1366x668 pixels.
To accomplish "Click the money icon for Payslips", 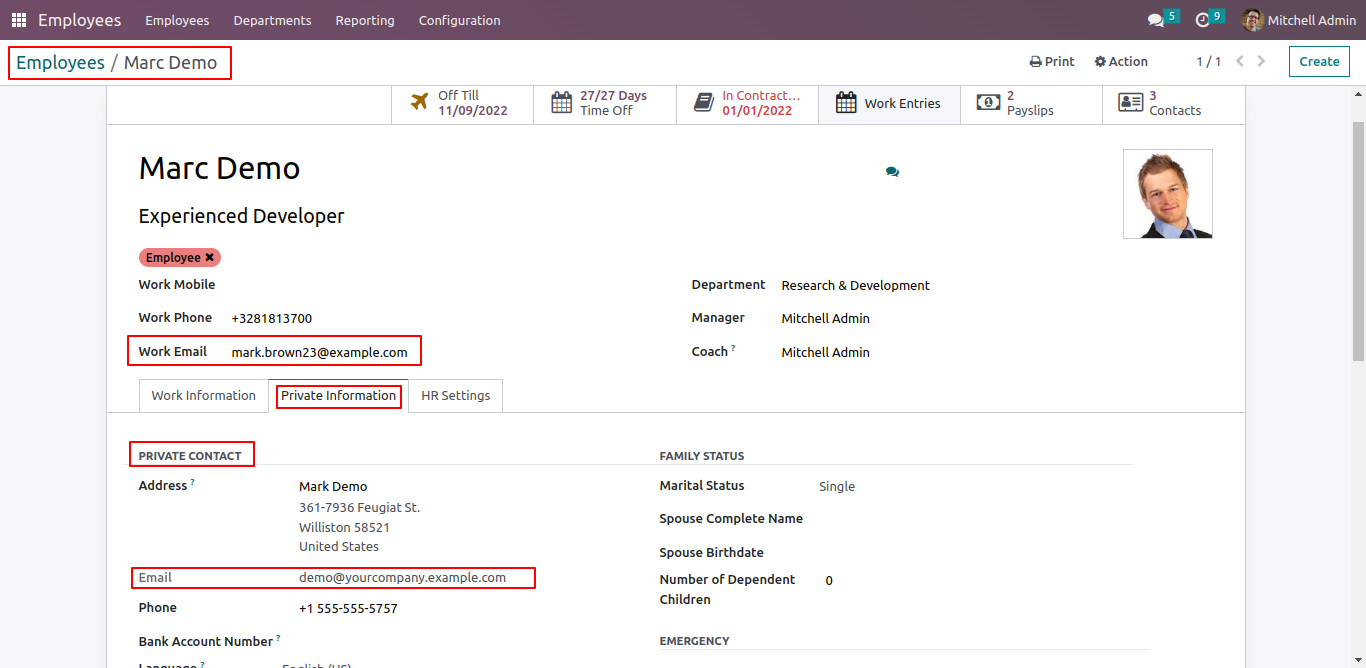I will (988, 102).
